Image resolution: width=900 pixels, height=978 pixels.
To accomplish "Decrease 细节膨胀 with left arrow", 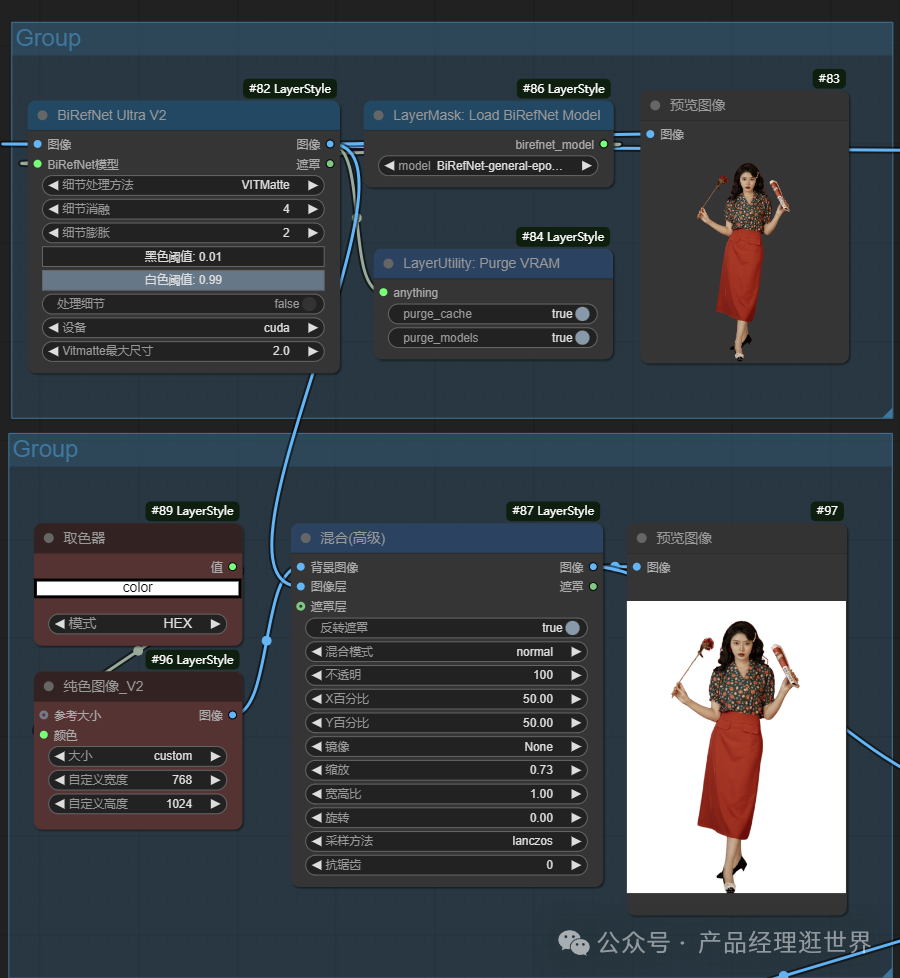I will (x=54, y=233).
